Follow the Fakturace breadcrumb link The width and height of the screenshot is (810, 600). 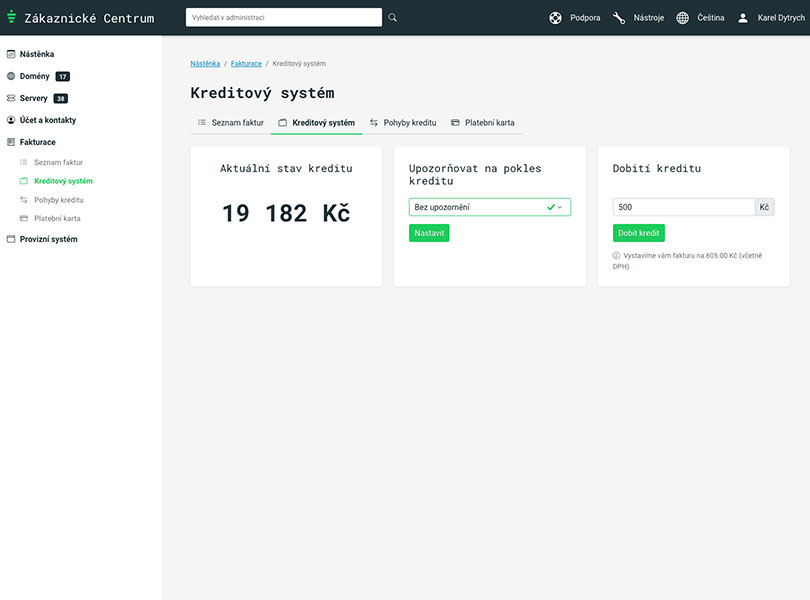pos(246,64)
